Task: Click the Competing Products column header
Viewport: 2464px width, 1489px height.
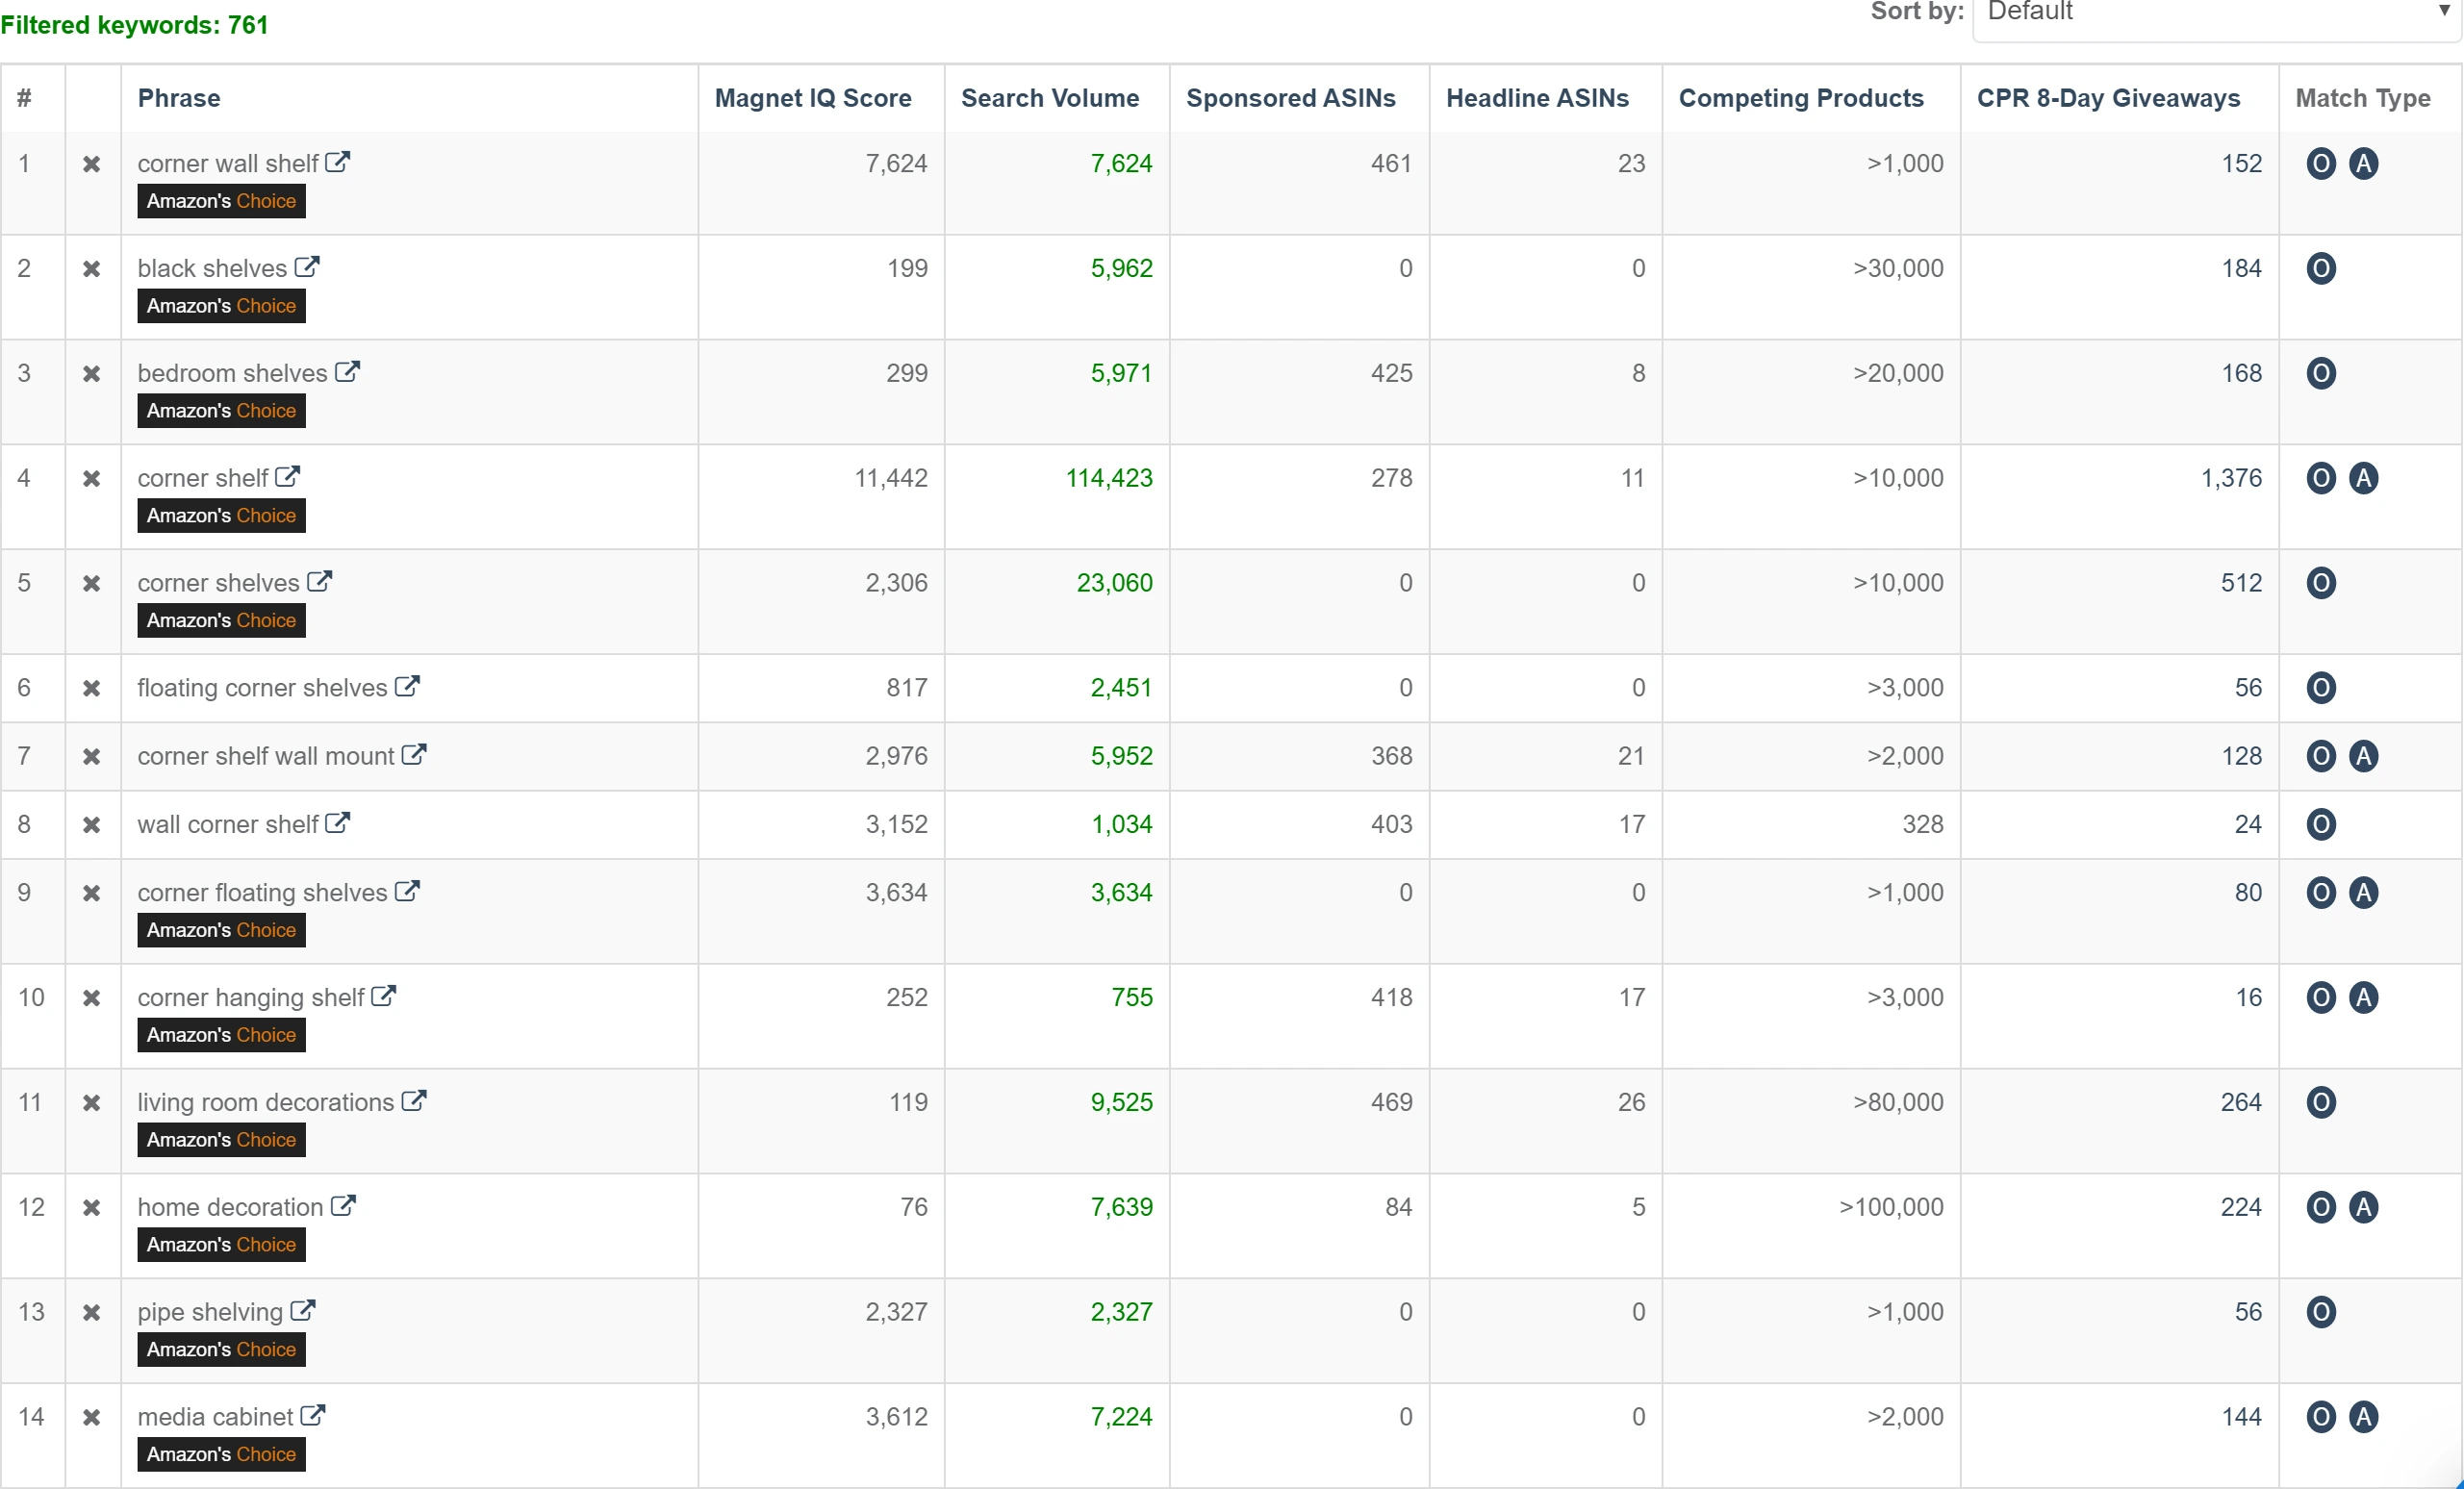Action: pos(1800,98)
